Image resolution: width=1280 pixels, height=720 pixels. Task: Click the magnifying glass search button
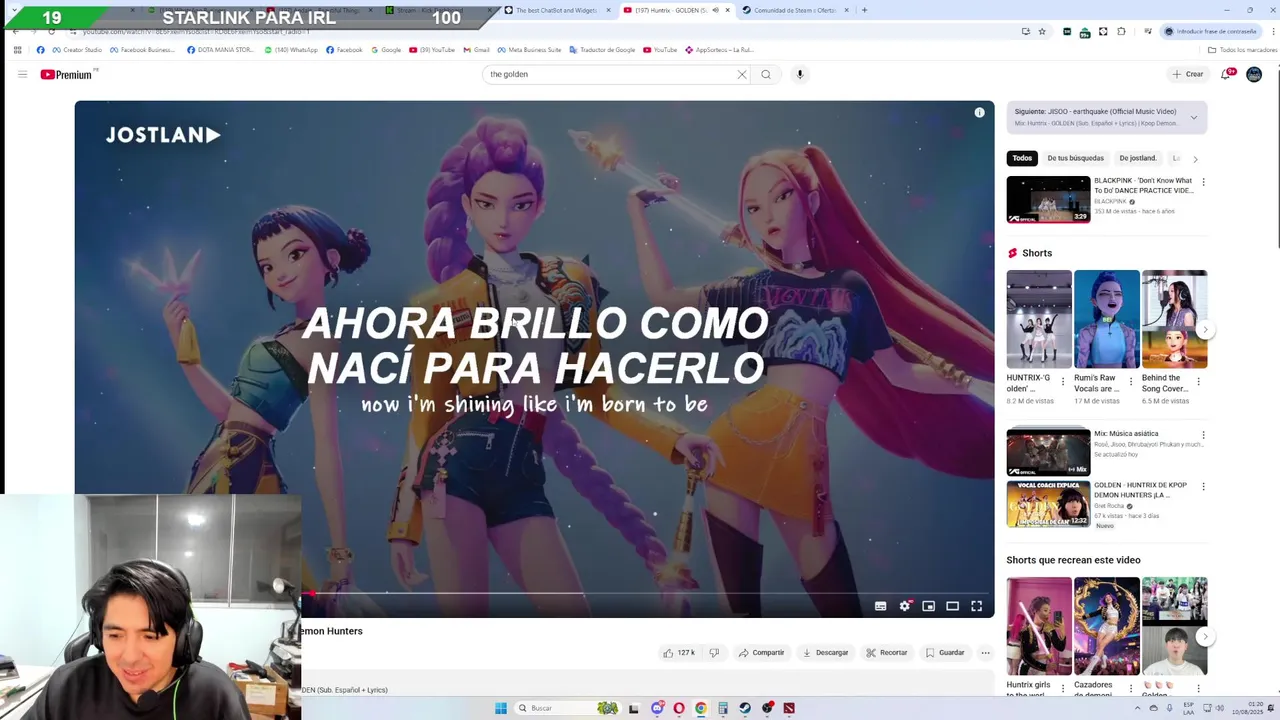(x=766, y=74)
